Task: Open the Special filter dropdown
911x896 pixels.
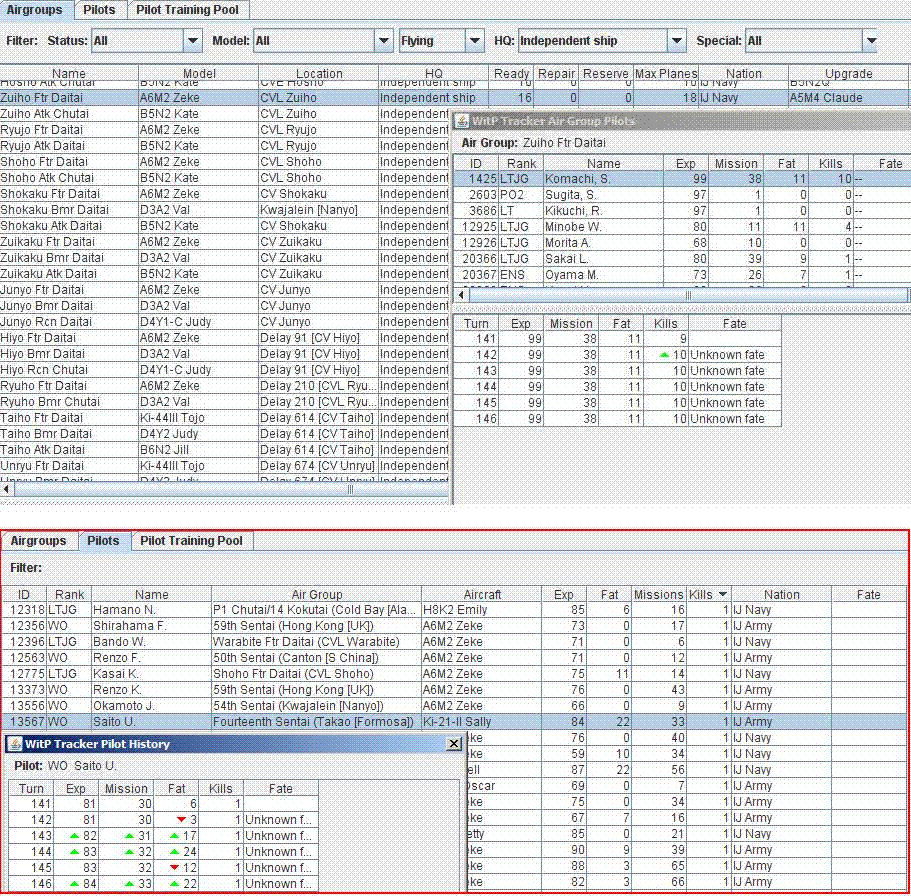Action: [870, 41]
